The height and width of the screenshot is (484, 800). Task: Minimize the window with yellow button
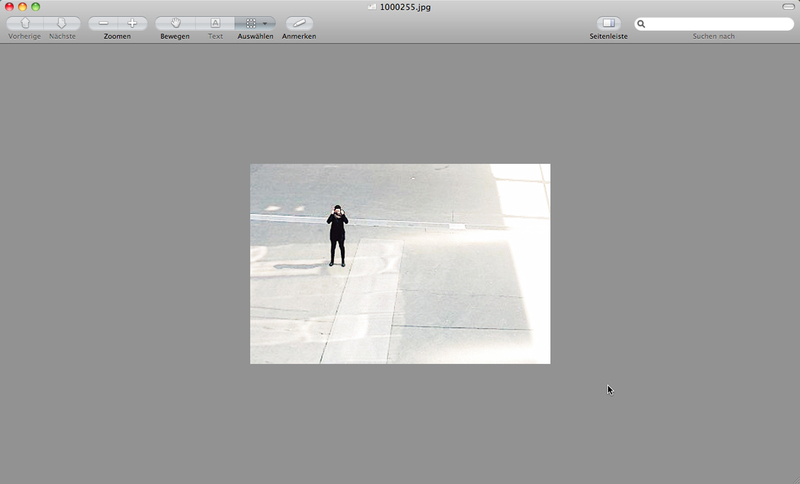(x=22, y=7)
